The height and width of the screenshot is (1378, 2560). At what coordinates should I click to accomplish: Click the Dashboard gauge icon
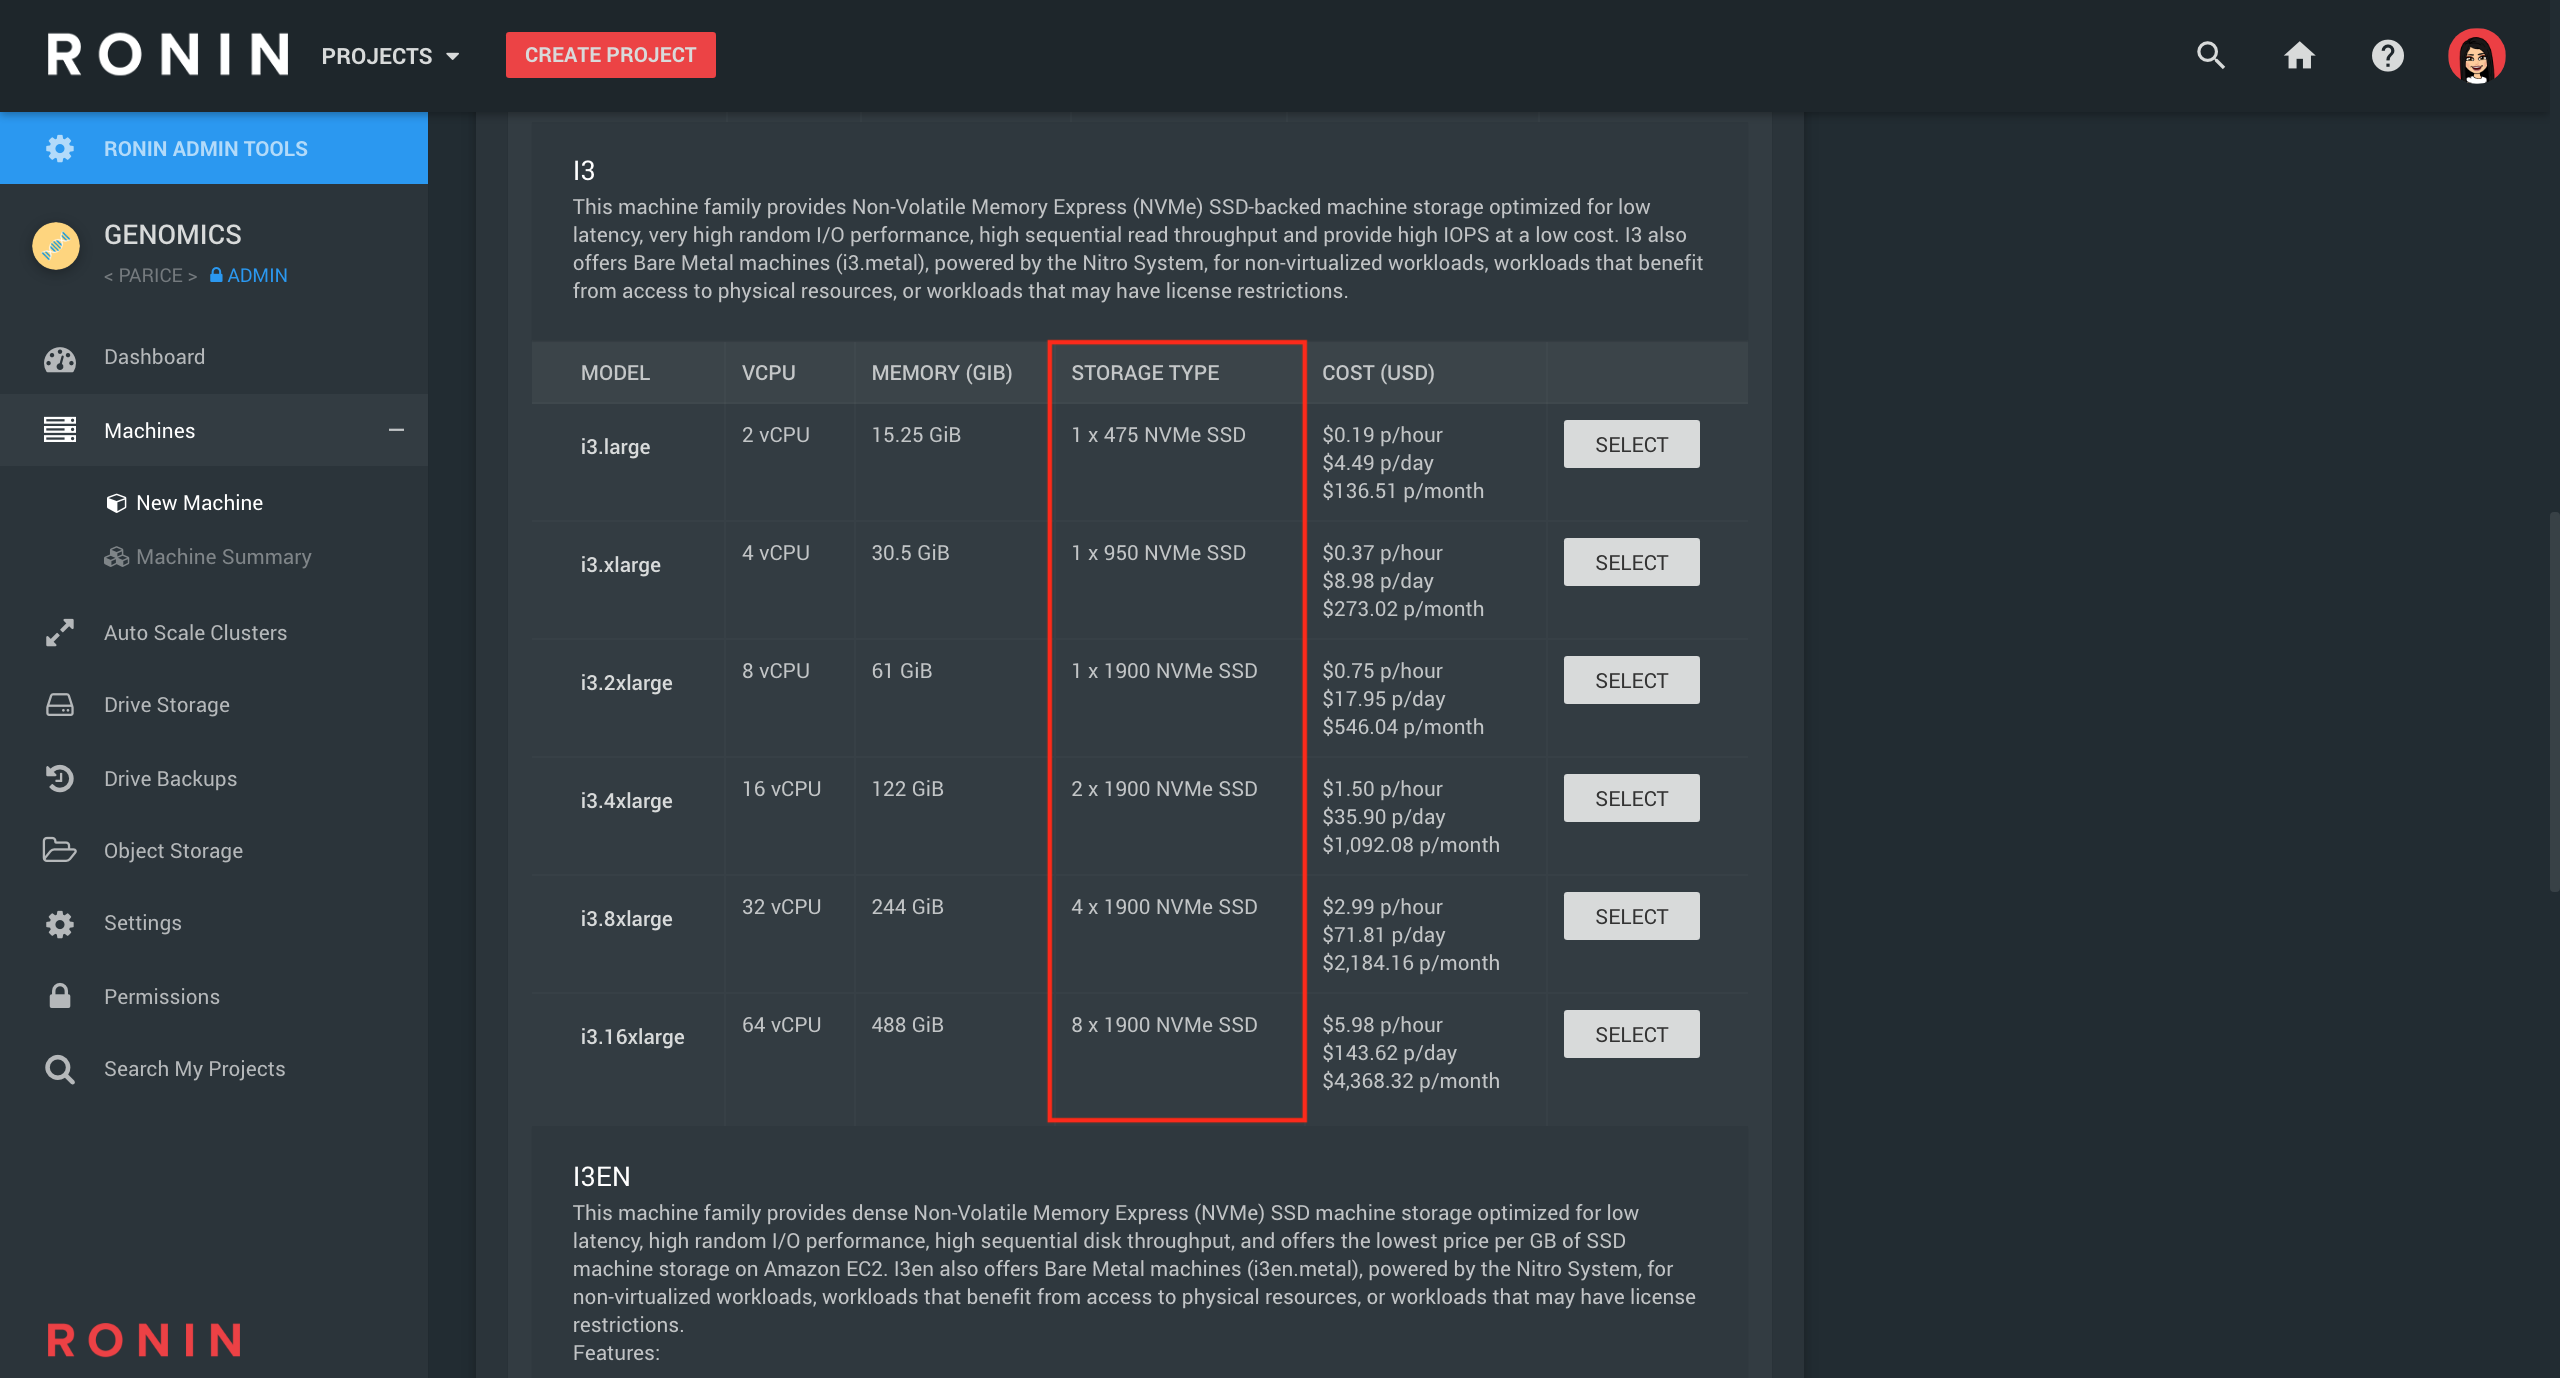pyautogui.click(x=60, y=358)
